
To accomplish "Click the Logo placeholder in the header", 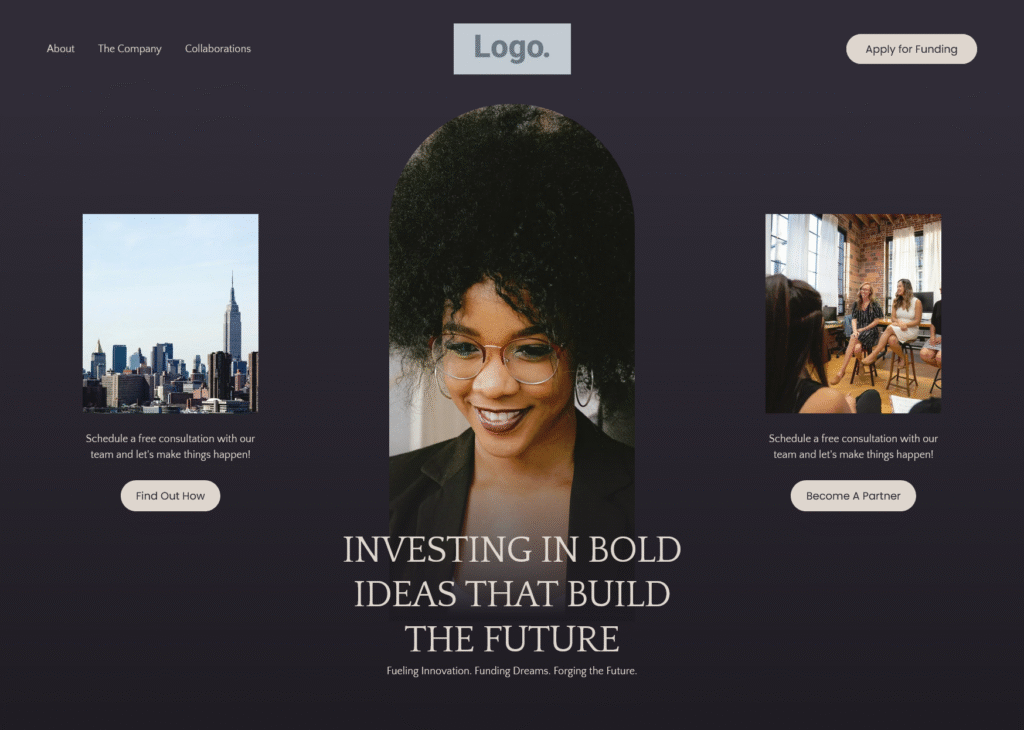I will 512,49.
